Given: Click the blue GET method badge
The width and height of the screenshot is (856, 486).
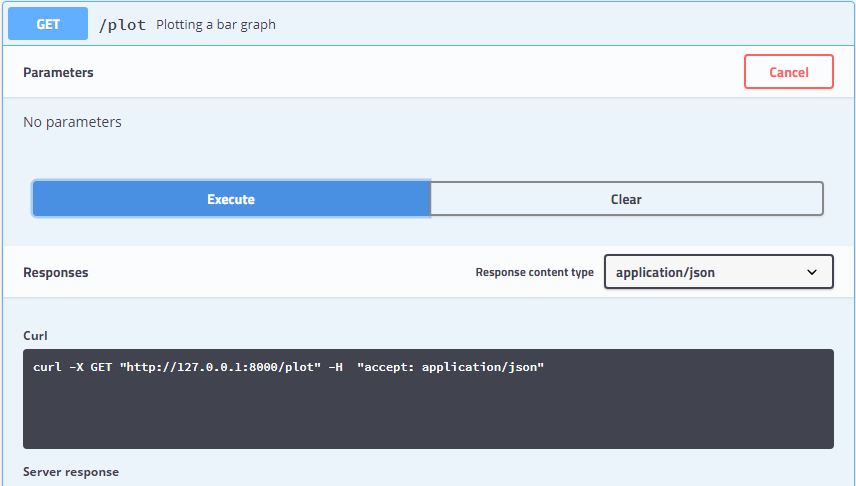Looking at the screenshot, I should [x=48, y=24].
